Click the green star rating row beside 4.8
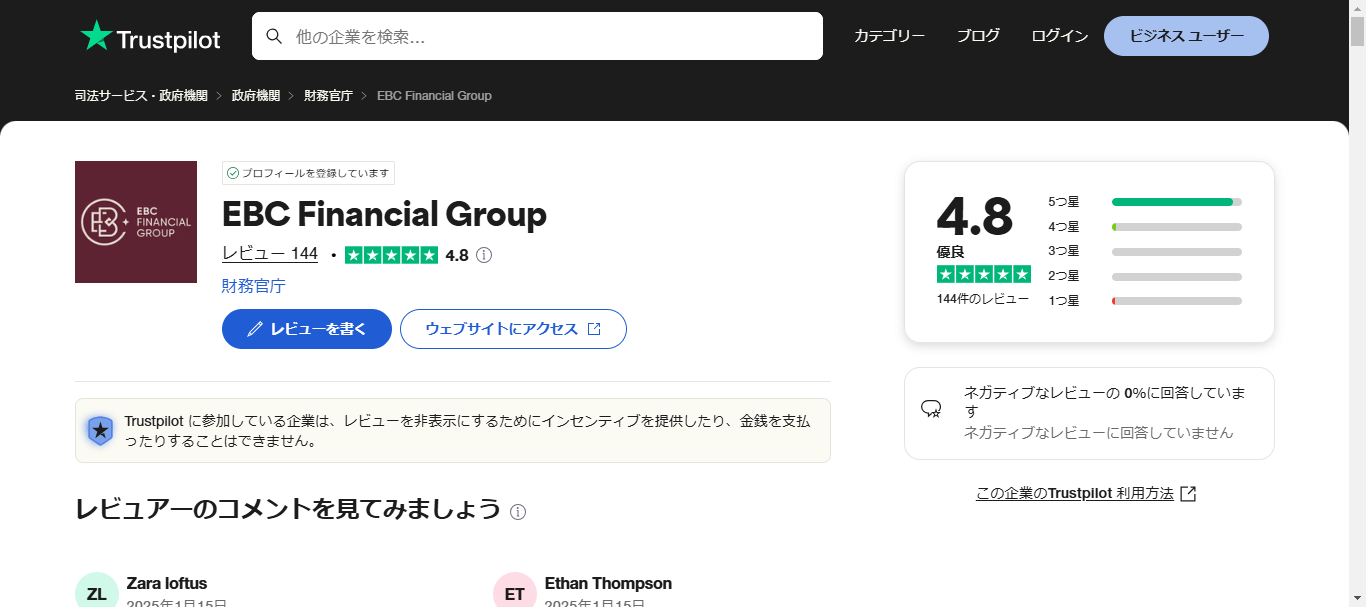 coord(391,255)
